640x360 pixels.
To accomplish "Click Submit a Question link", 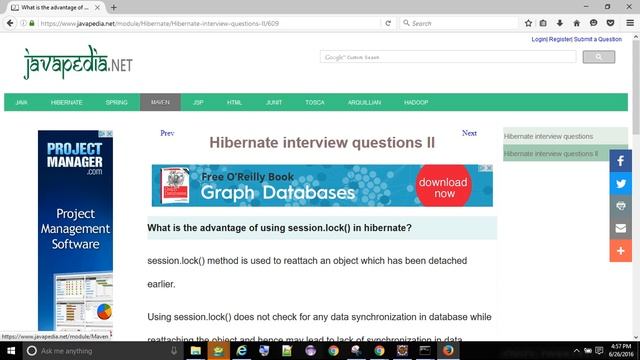I will [598, 39].
